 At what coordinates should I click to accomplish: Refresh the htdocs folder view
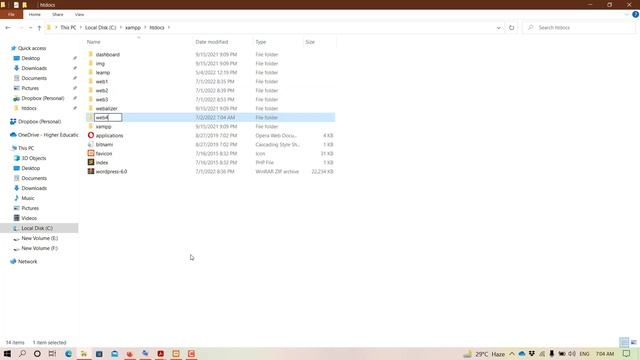511,28
